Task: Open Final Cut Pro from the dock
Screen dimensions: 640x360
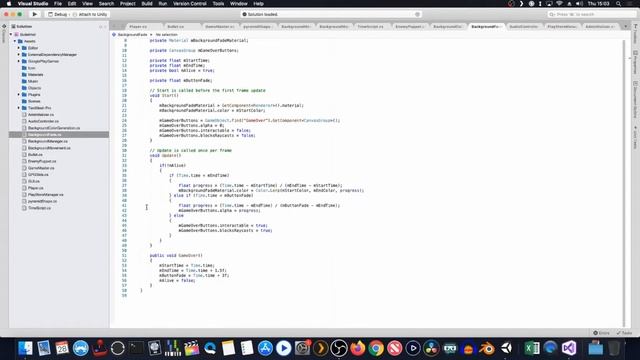Action: 191,348
